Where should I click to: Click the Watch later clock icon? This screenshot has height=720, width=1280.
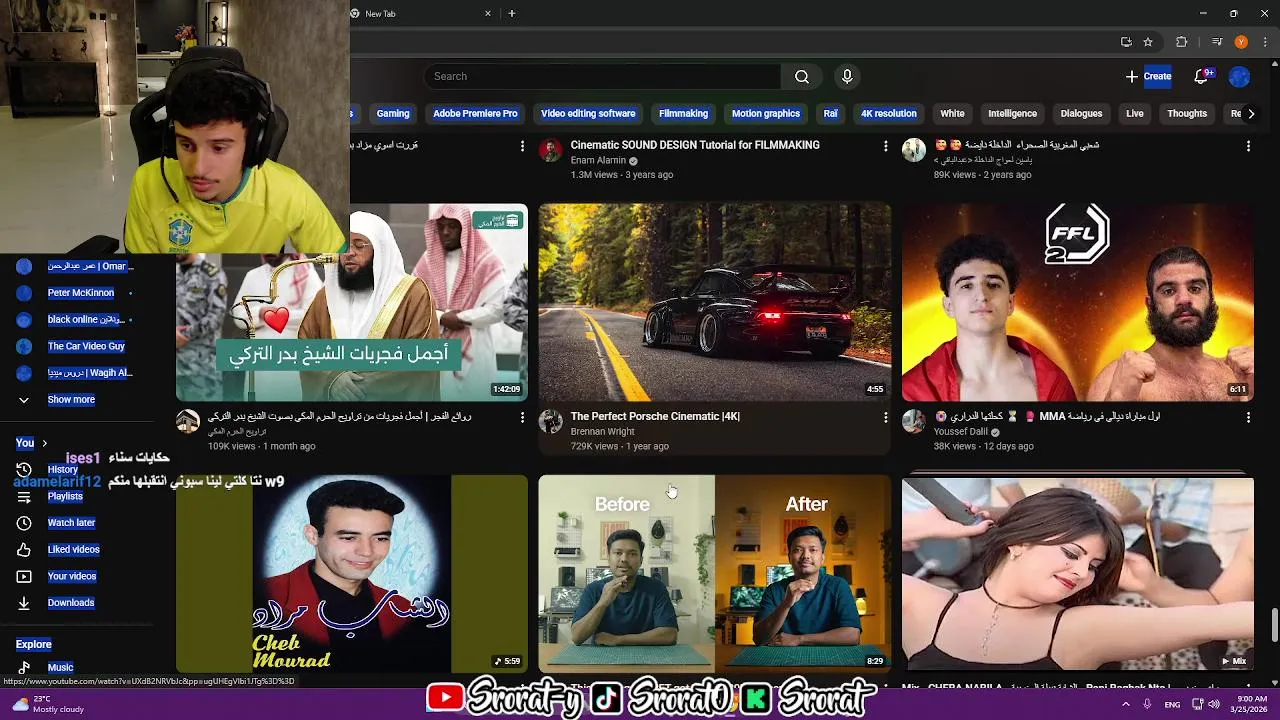[24, 522]
